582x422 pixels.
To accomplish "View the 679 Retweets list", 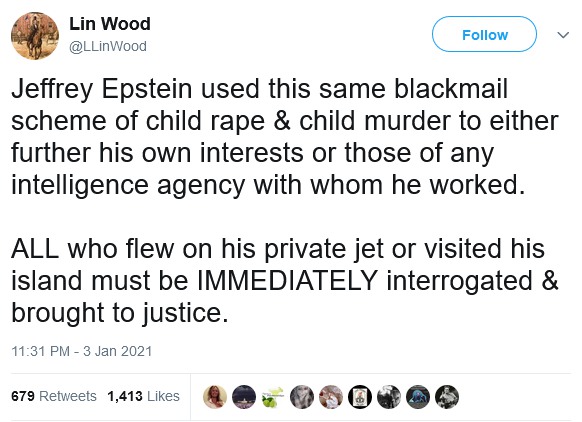I will [54, 396].
